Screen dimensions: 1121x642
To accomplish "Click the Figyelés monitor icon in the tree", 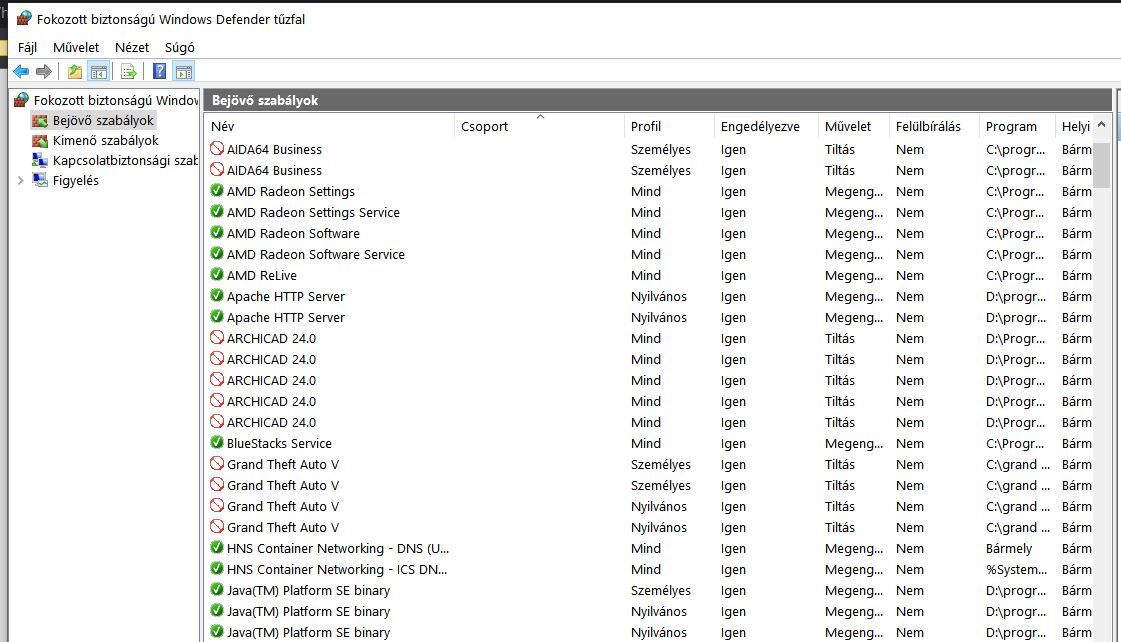I will (x=40, y=180).
